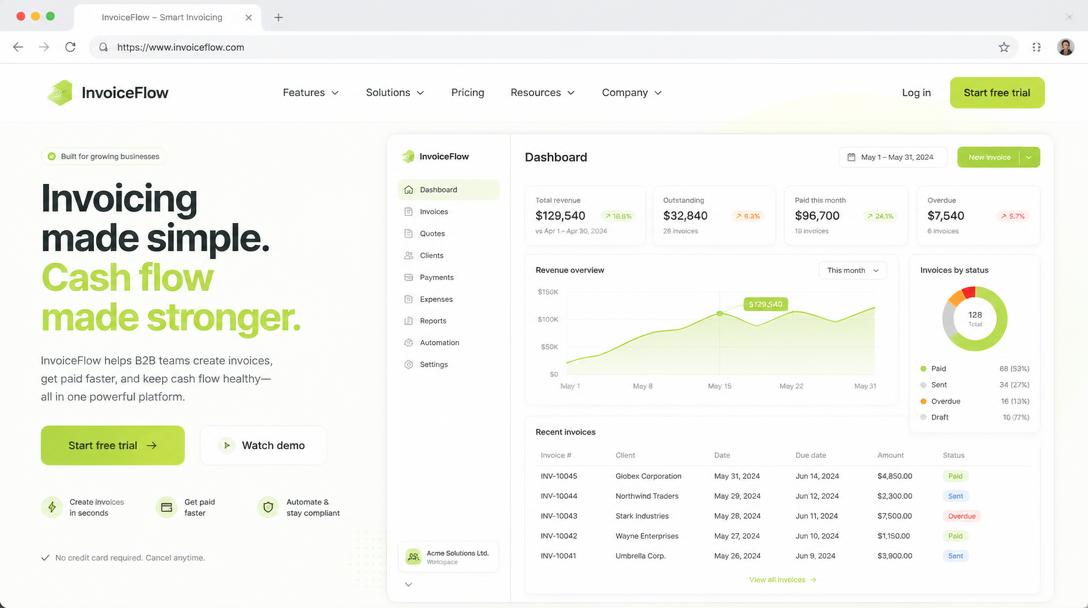This screenshot has height=608, width=1088.
Task: Click the $129,540 chart tooltip marker
Action: [765, 304]
